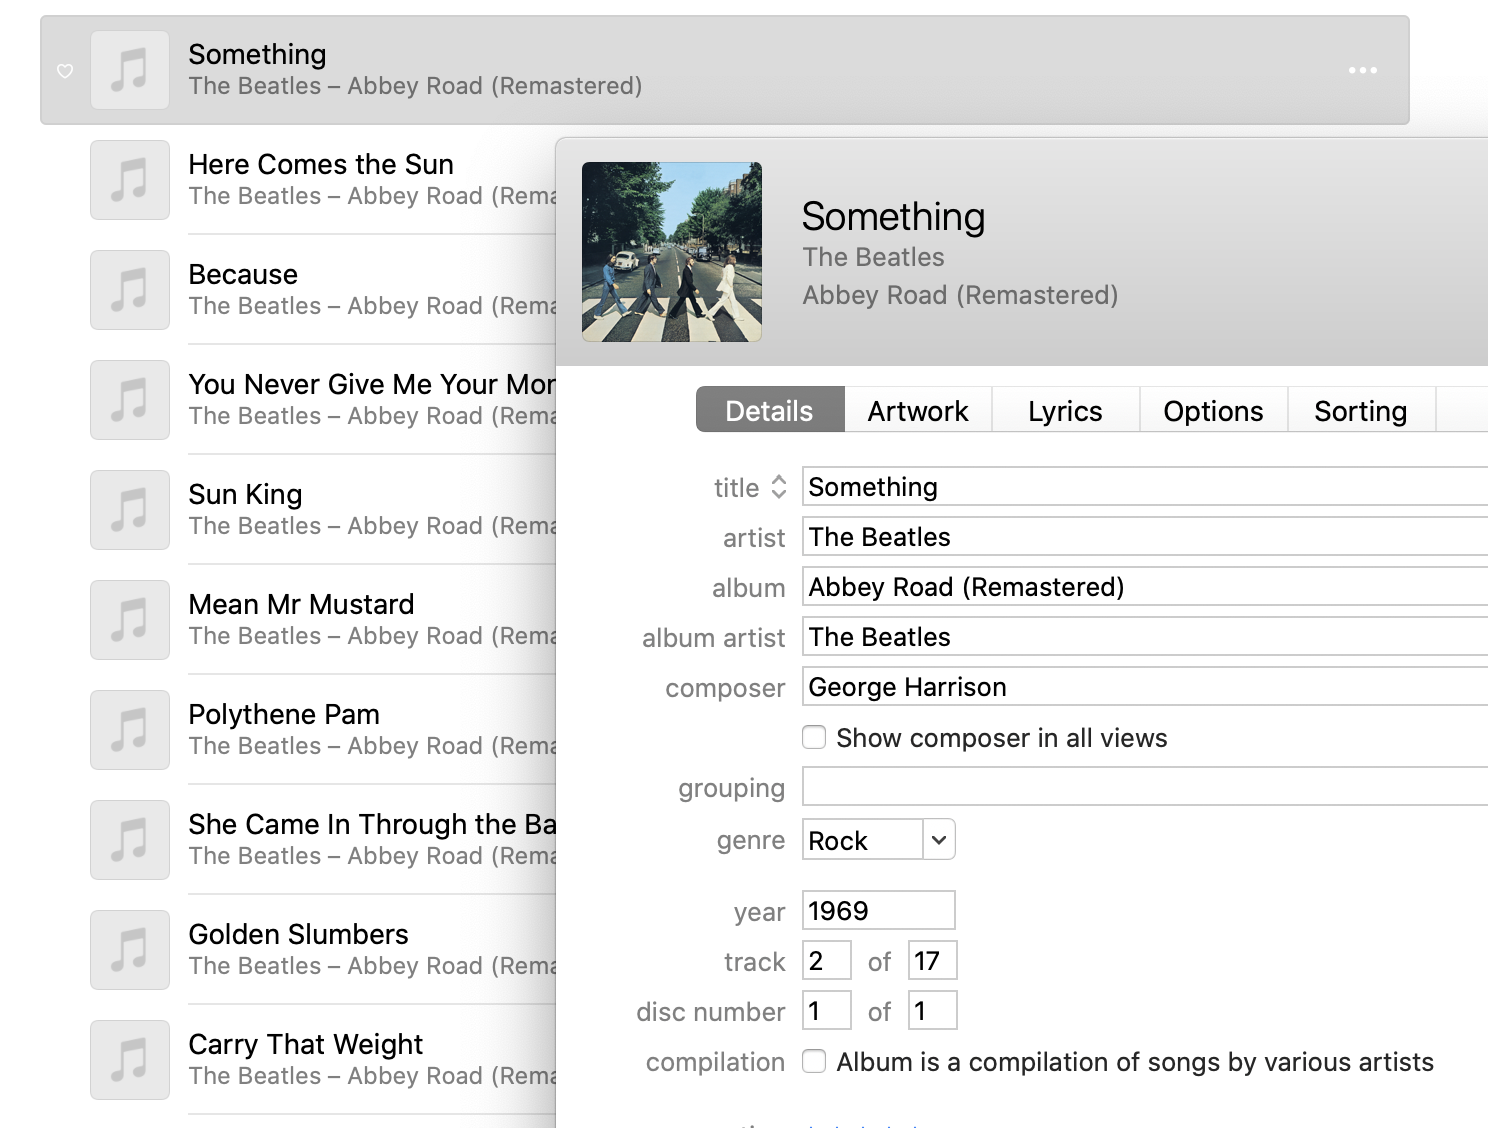Click the music note icon for Sun King
Viewport: 1488px width, 1128px height.
(130, 510)
